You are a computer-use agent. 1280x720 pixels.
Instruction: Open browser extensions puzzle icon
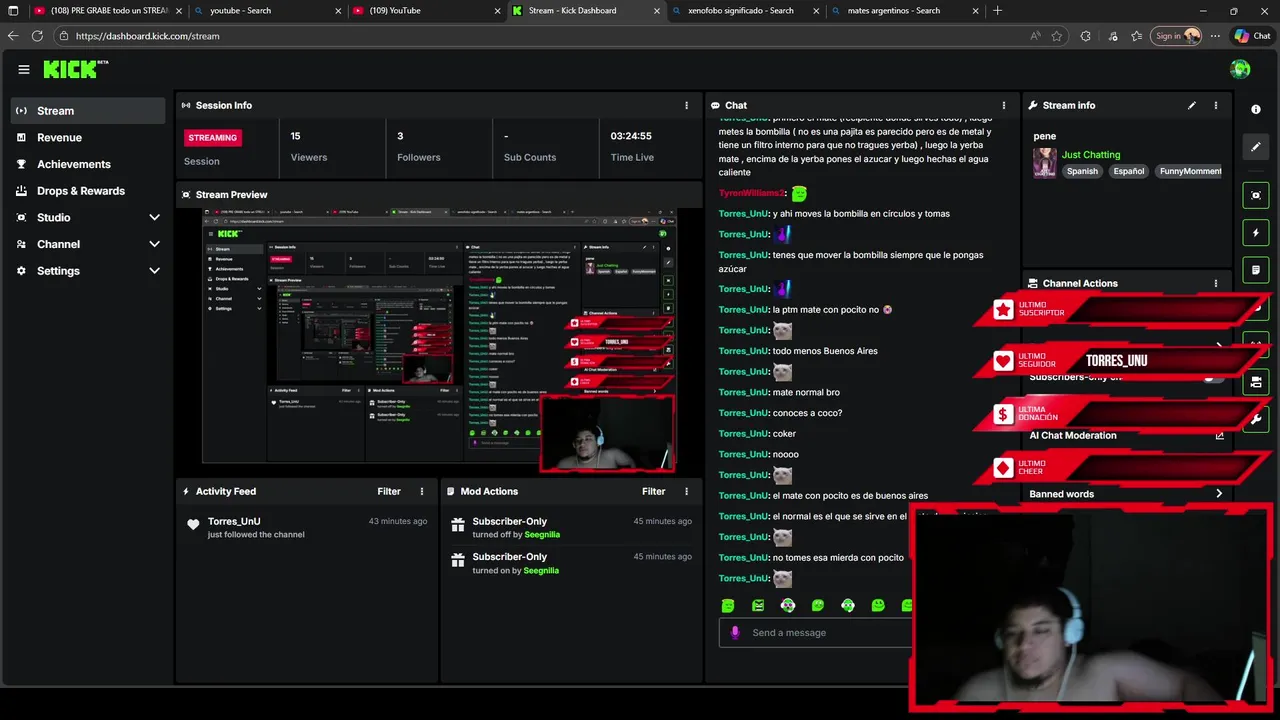1085,36
